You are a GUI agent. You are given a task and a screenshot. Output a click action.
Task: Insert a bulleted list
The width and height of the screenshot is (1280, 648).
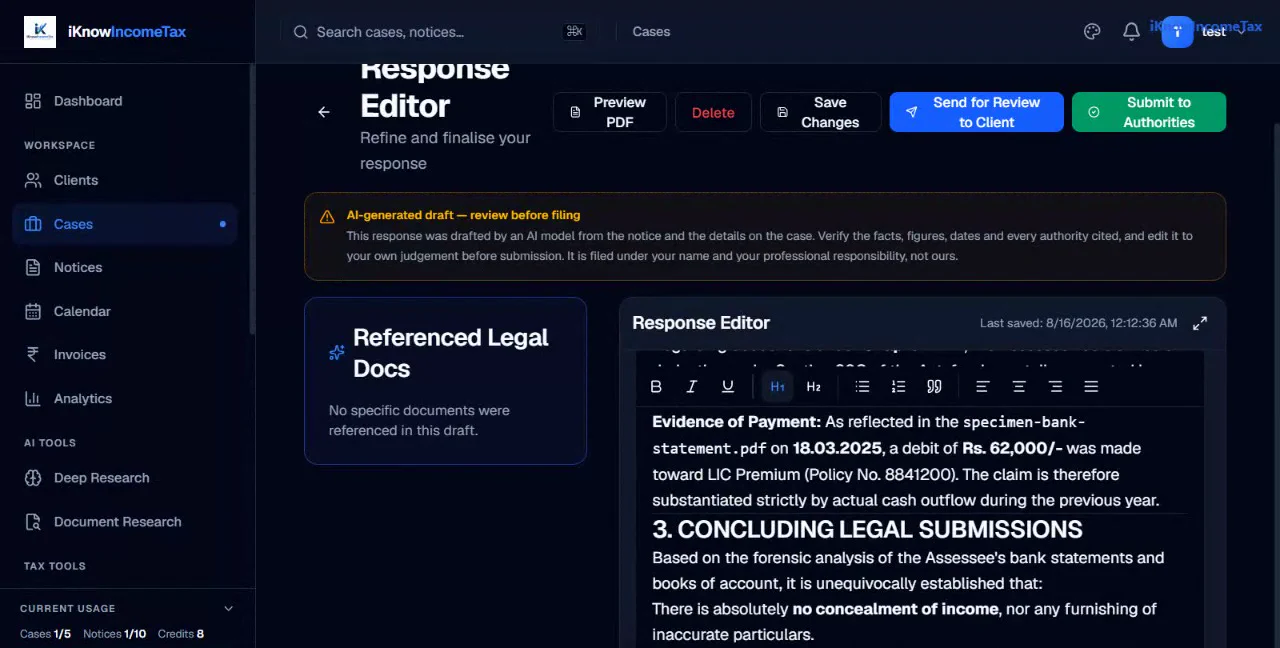[863, 386]
